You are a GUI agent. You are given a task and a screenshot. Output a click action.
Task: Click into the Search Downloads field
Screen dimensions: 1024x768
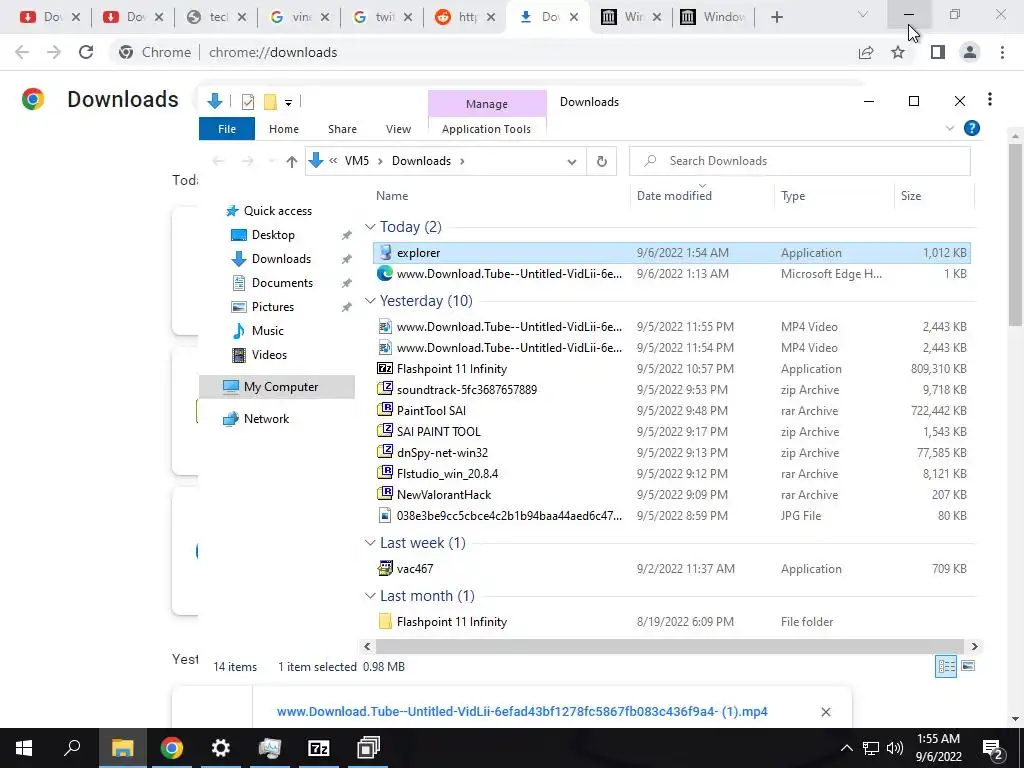coord(799,161)
